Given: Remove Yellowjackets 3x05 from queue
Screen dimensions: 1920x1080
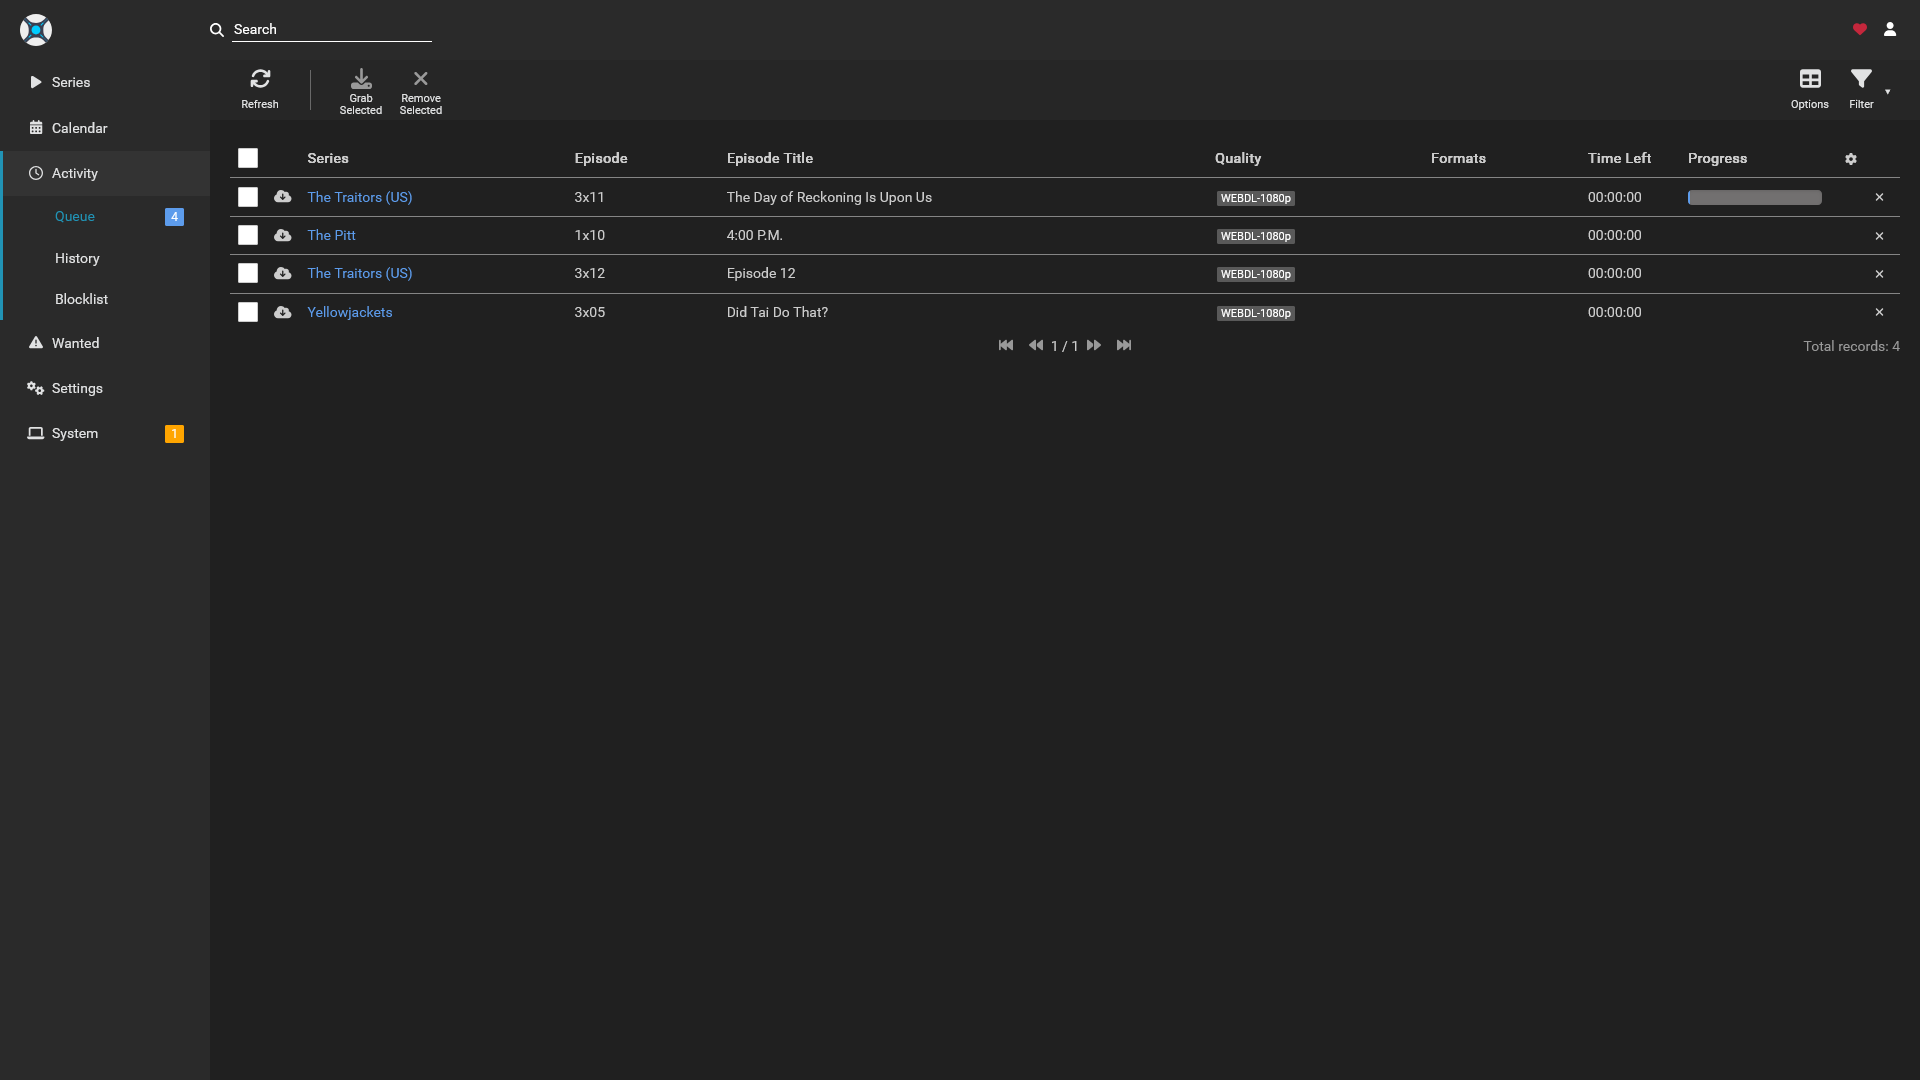Looking at the screenshot, I should [x=1879, y=312].
